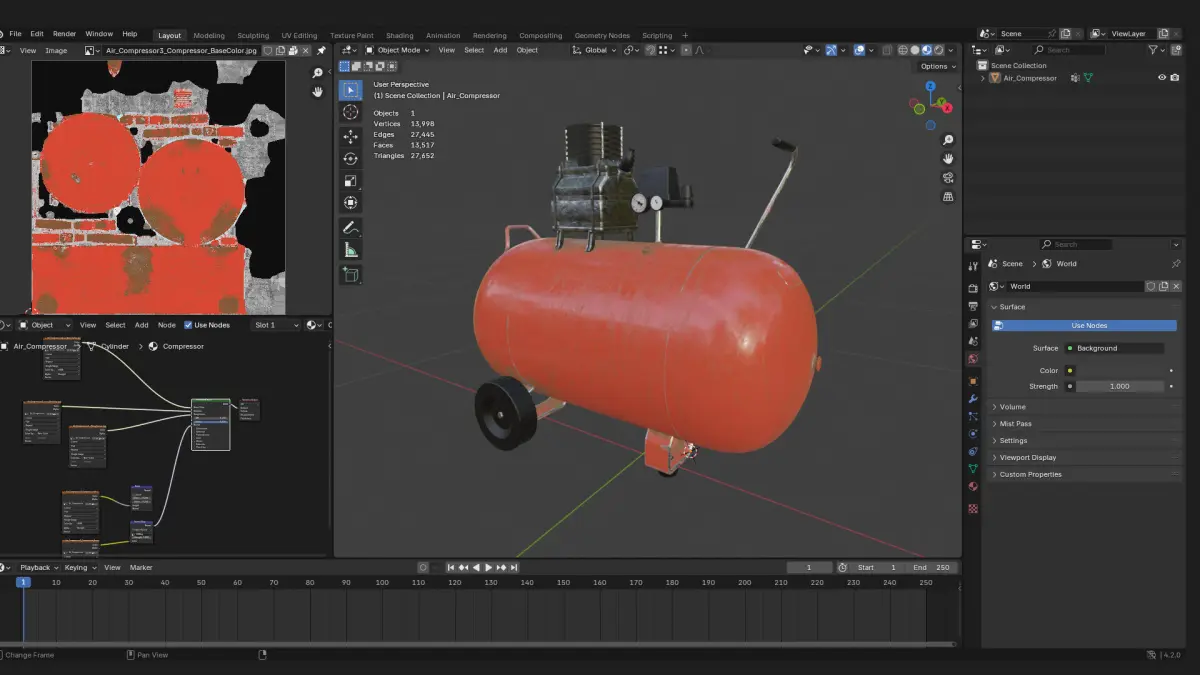Select the Move tool

coord(350,136)
